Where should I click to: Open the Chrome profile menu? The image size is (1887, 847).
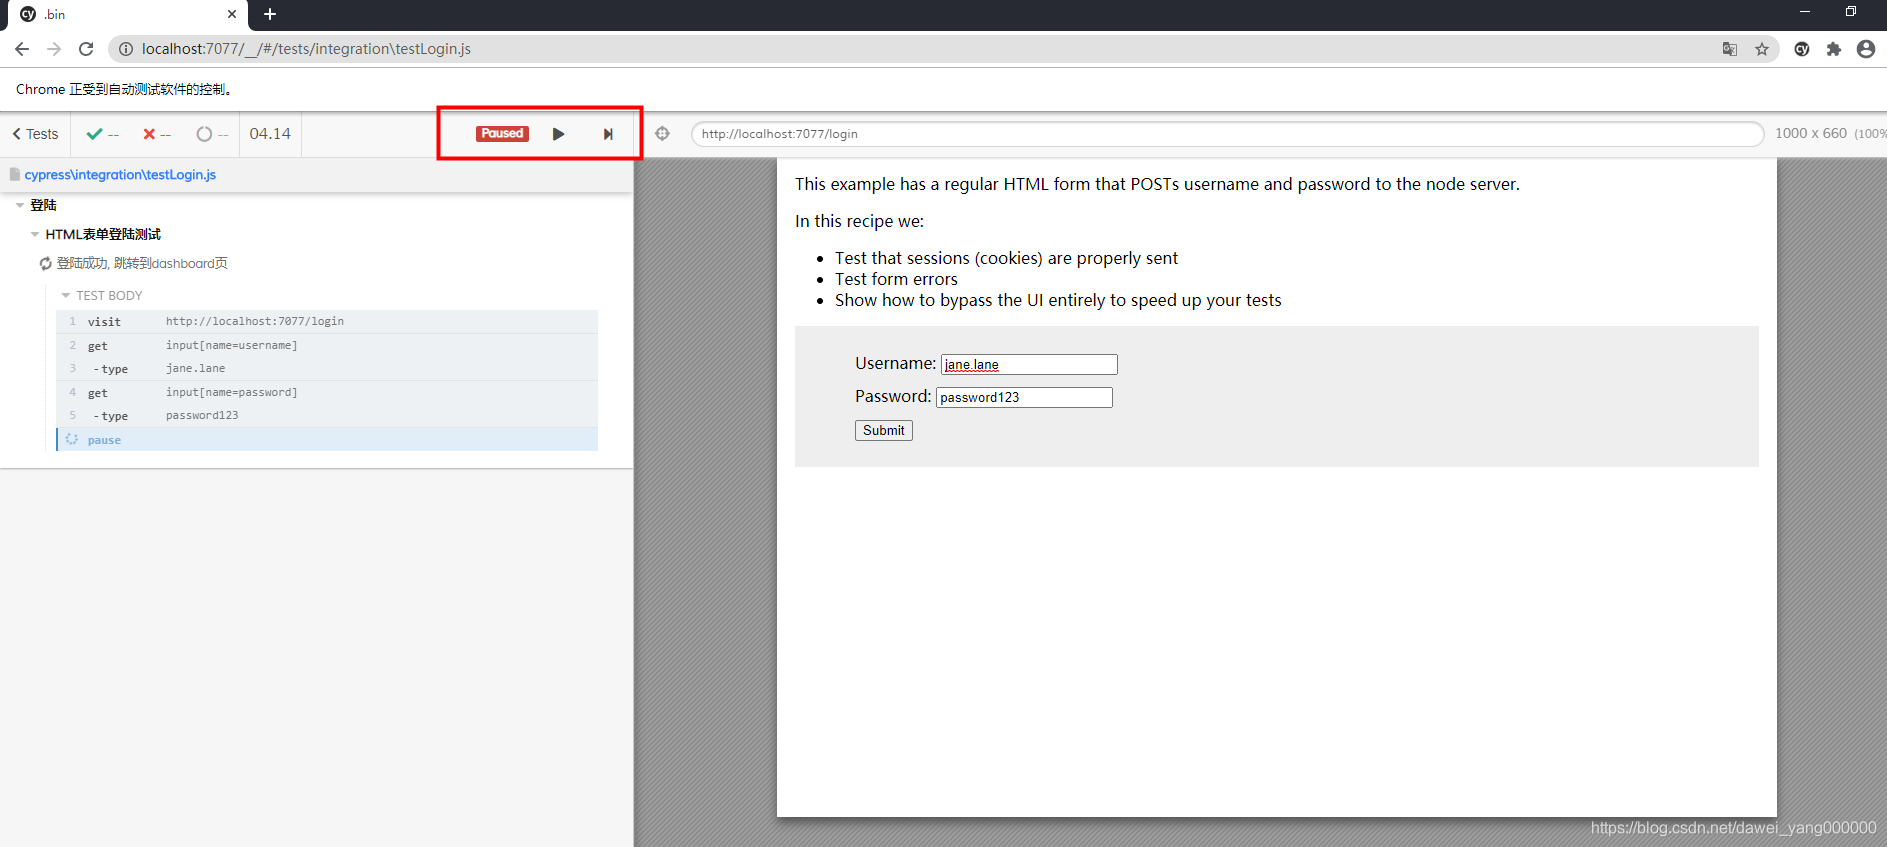click(1866, 49)
